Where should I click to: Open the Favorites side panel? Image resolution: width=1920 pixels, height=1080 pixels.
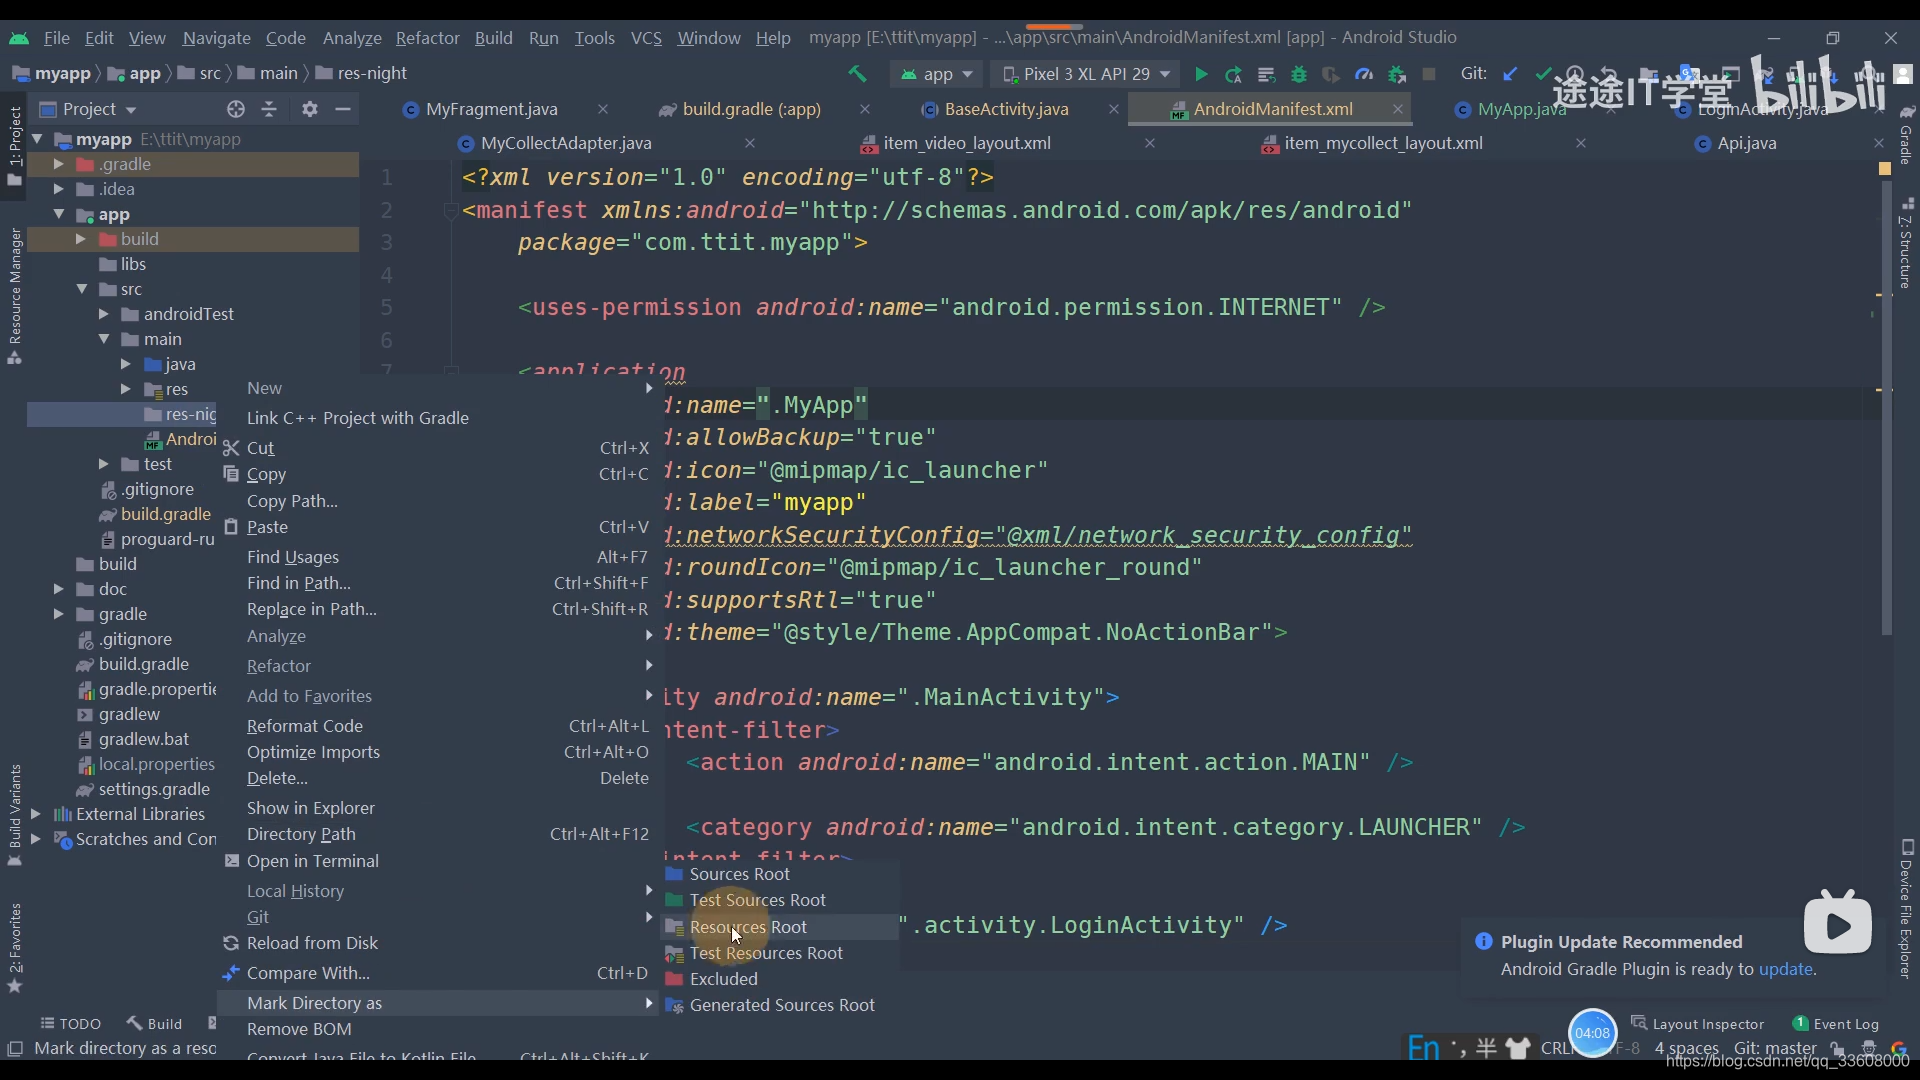pyautogui.click(x=14, y=947)
